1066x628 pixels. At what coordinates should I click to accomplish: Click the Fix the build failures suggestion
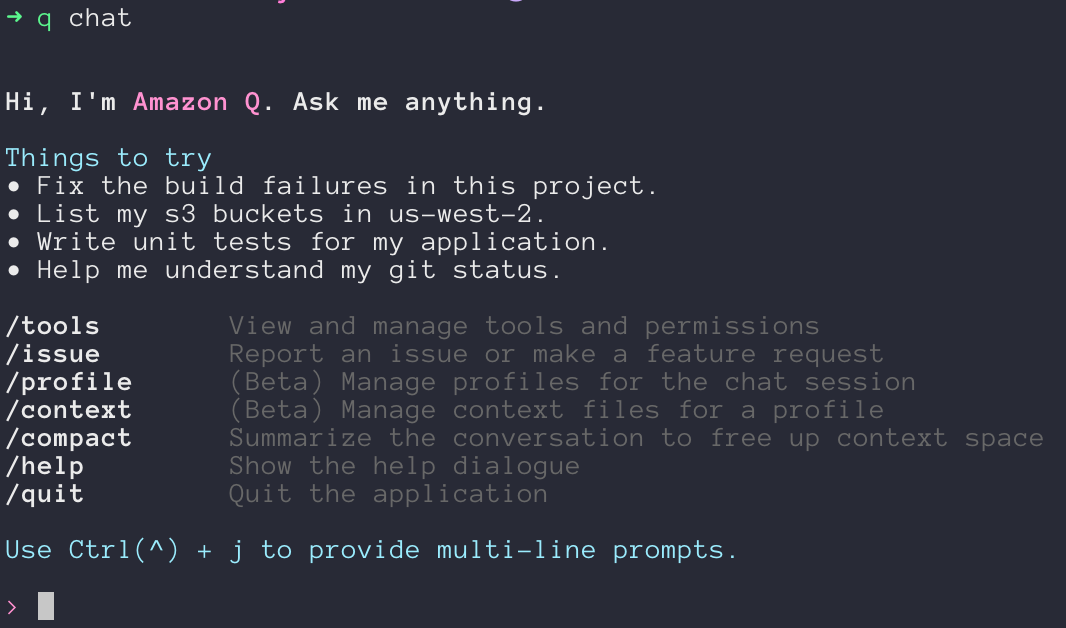(347, 186)
